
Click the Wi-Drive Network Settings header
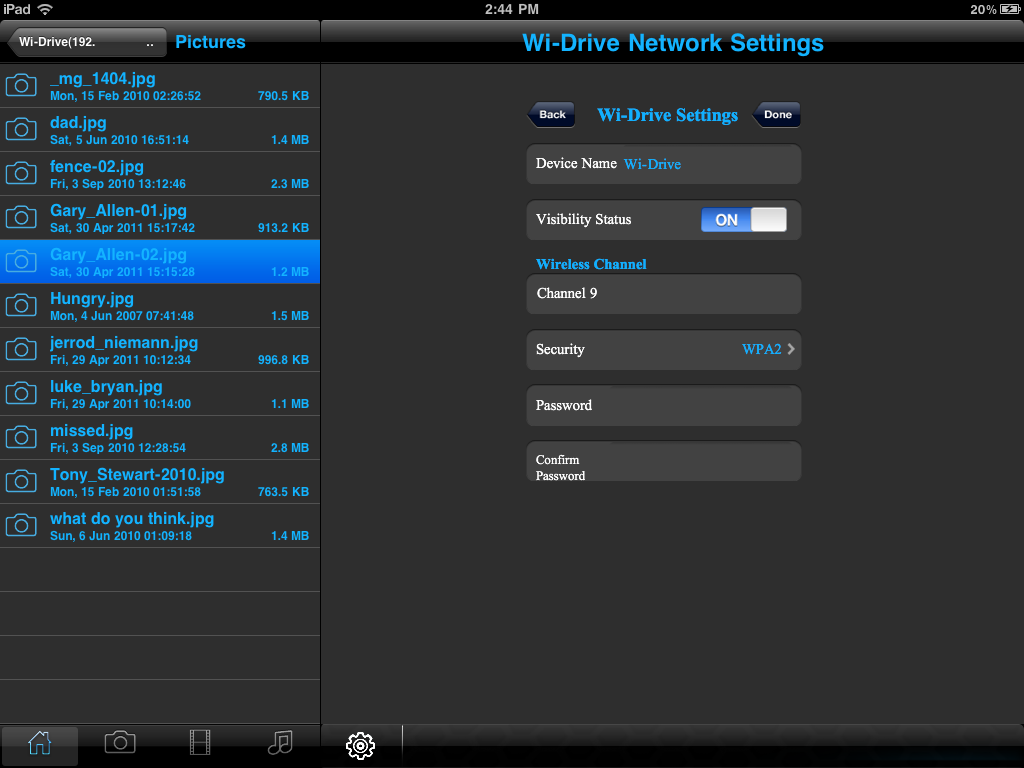point(673,43)
